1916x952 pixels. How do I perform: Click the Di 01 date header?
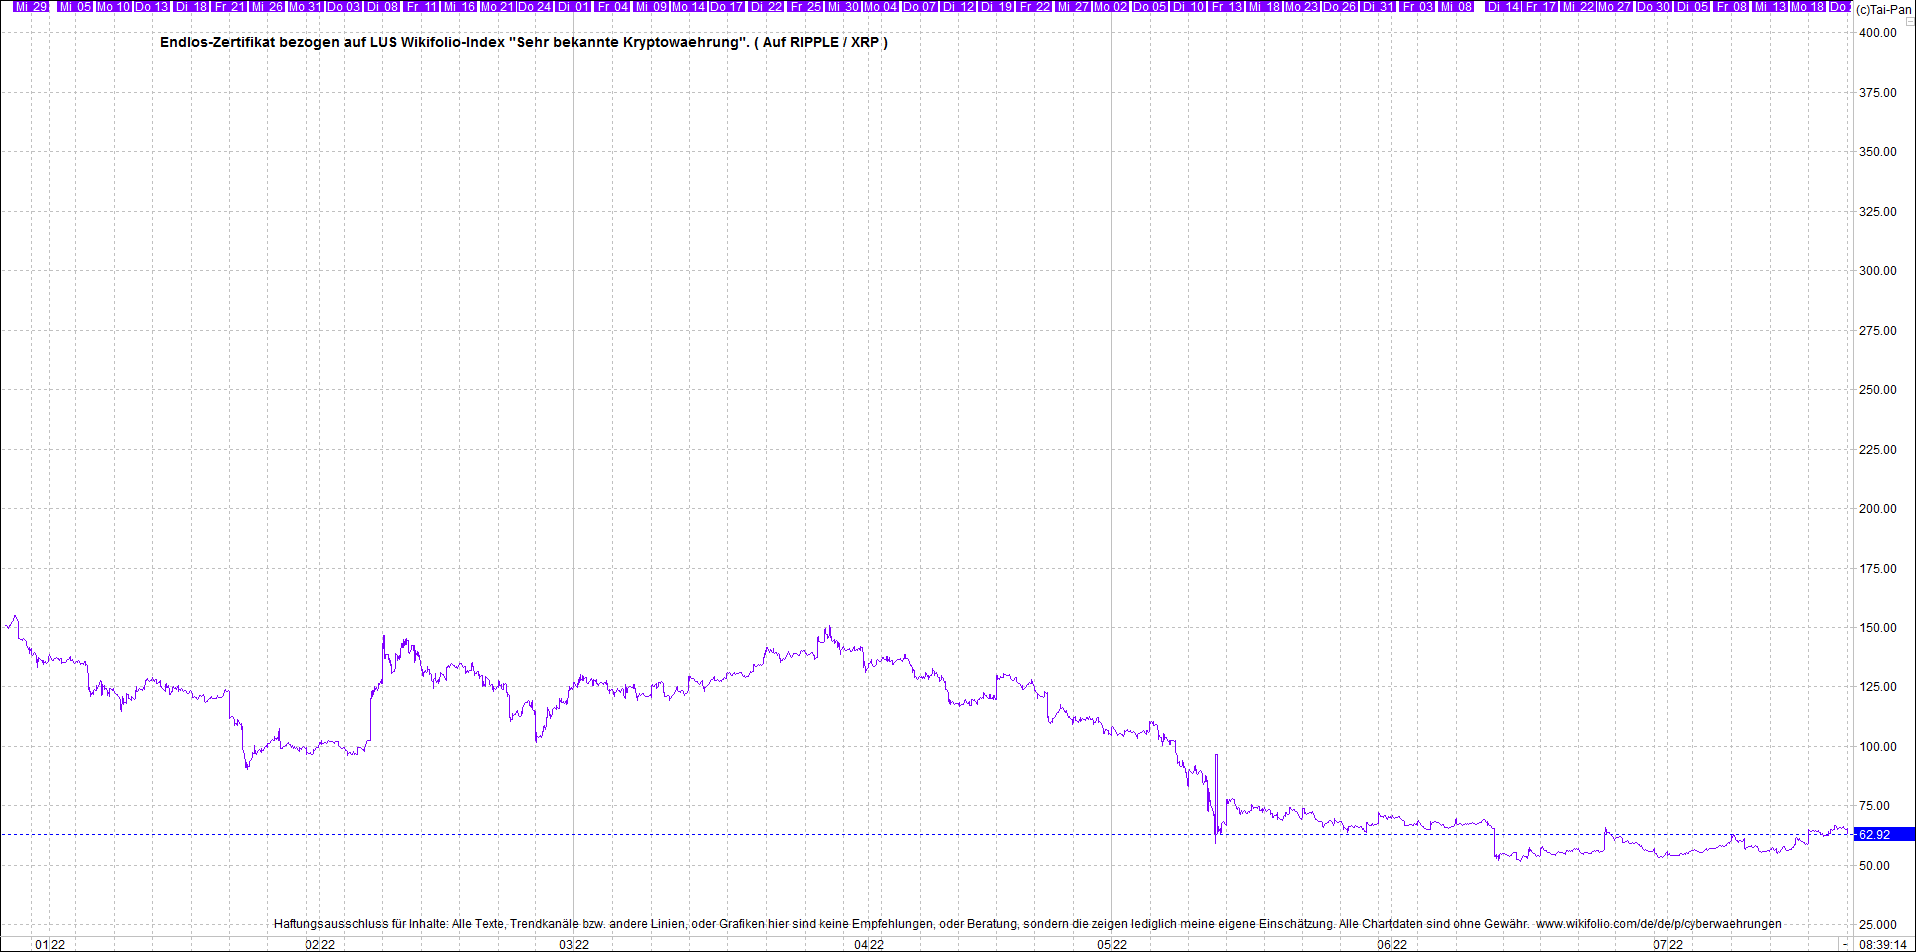(x=574, y=7)
